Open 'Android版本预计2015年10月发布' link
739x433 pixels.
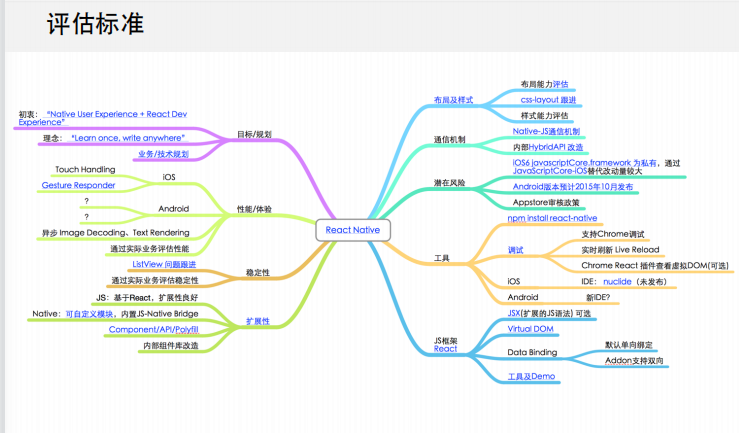click(573, 187)
